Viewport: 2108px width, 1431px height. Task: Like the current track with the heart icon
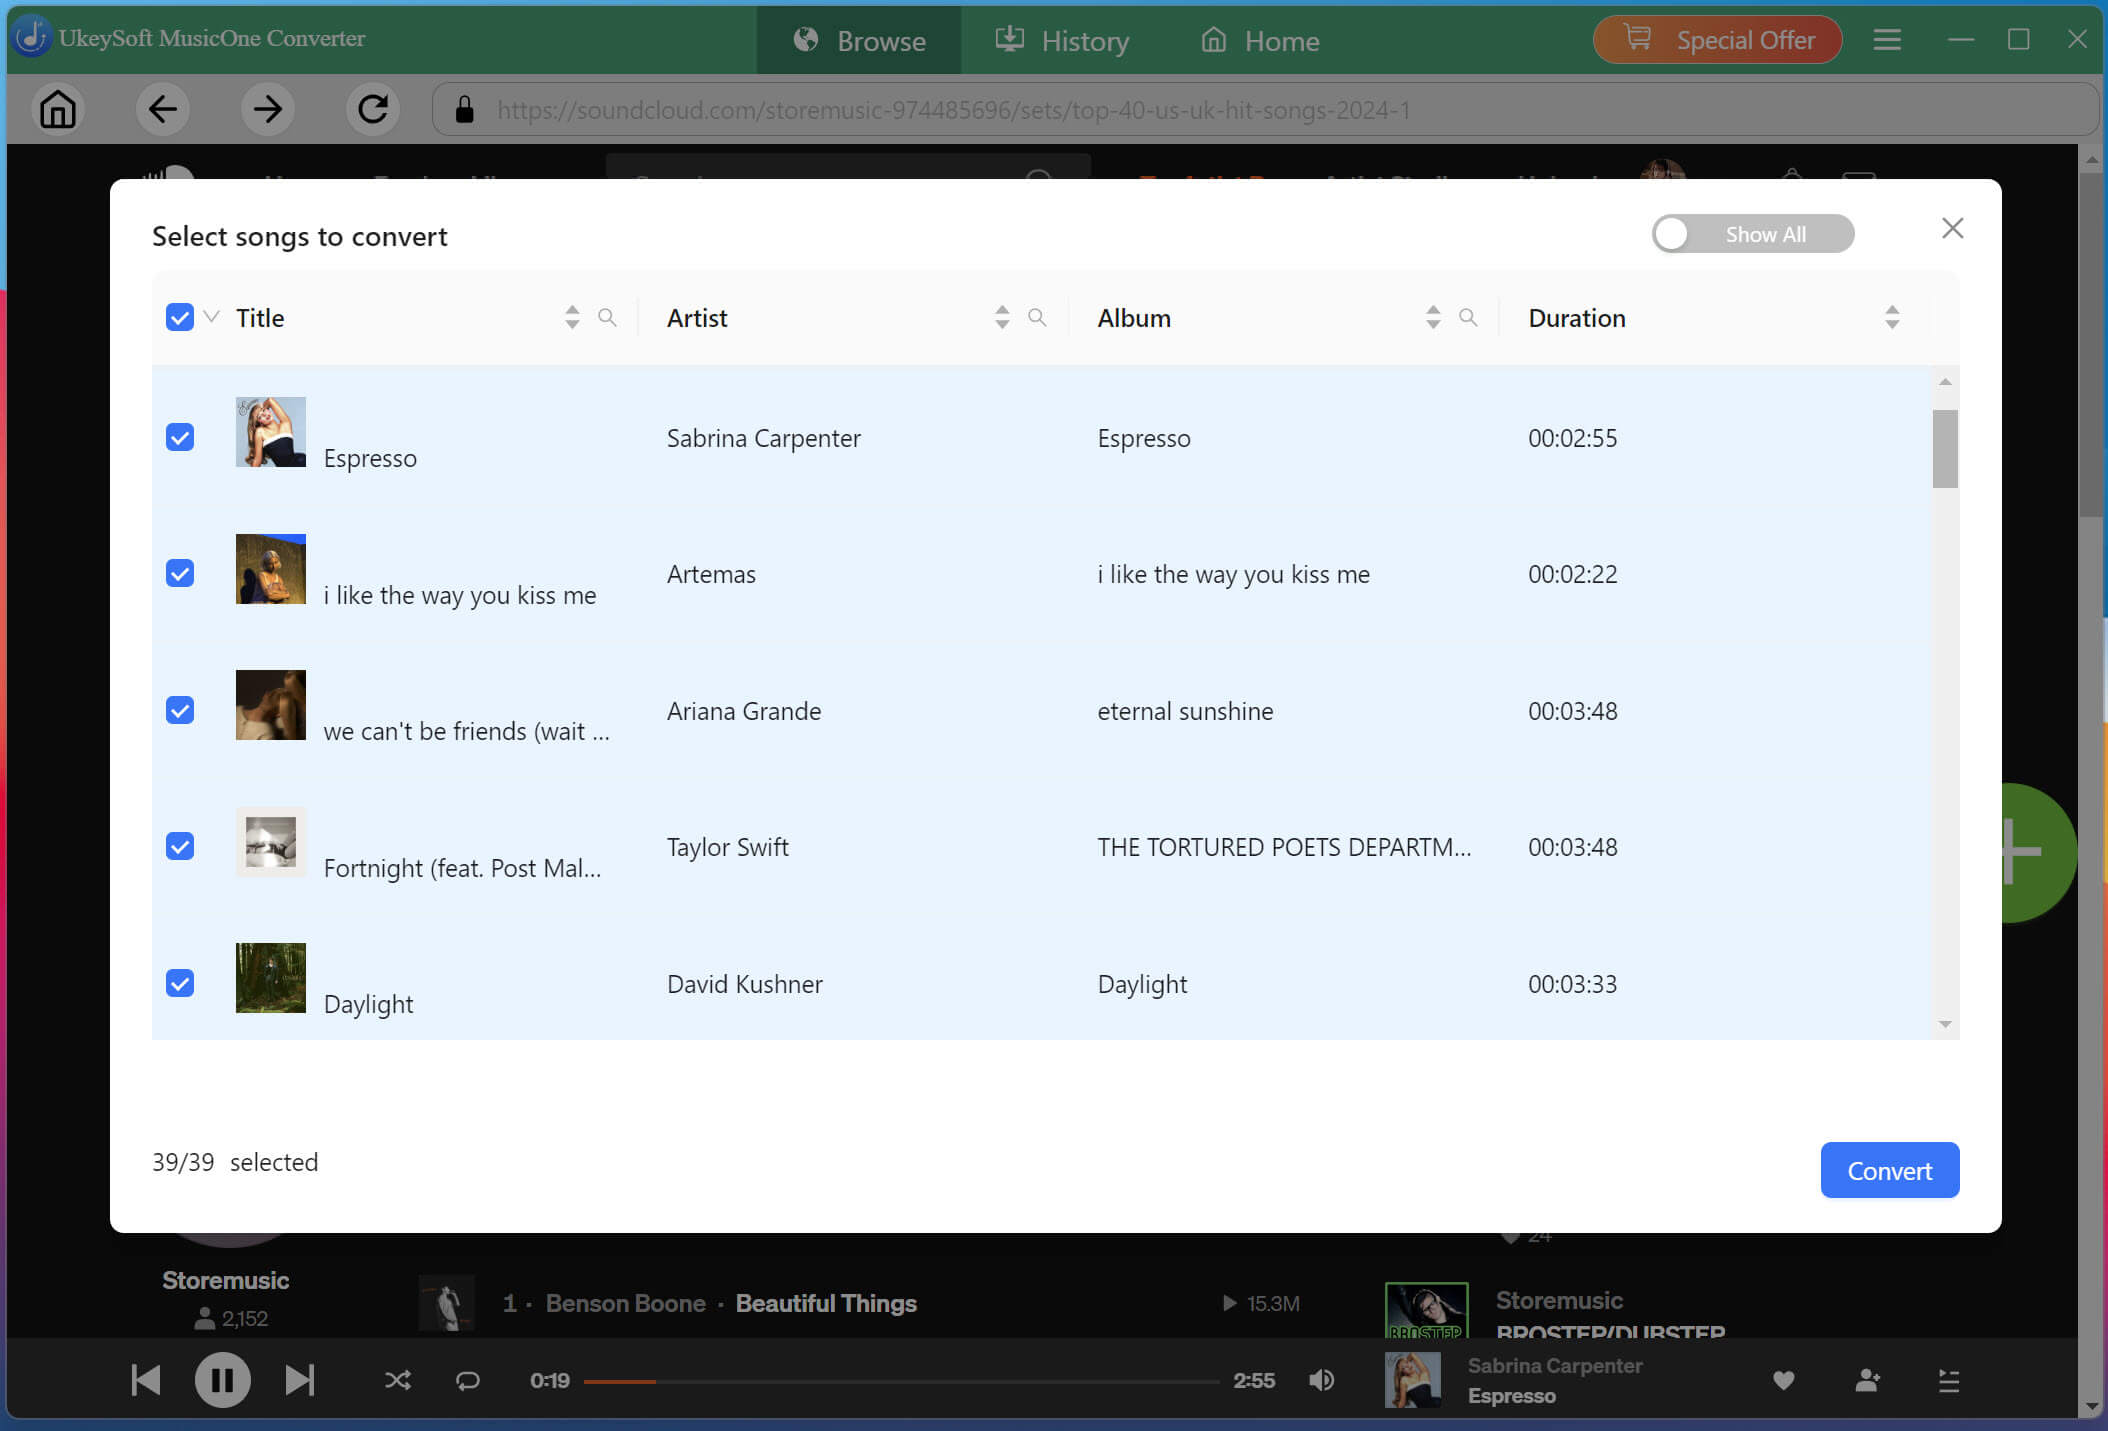pos(1783,1381)
